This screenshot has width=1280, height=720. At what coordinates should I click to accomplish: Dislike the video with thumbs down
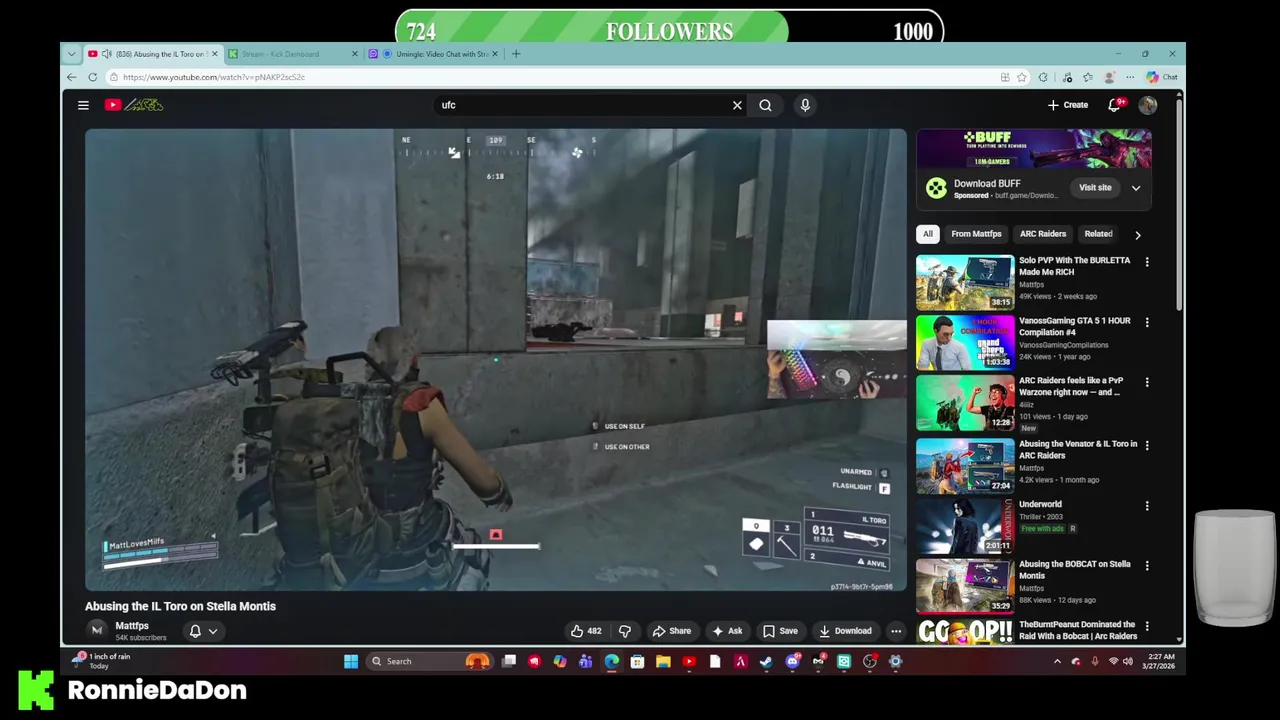(625, 631)
